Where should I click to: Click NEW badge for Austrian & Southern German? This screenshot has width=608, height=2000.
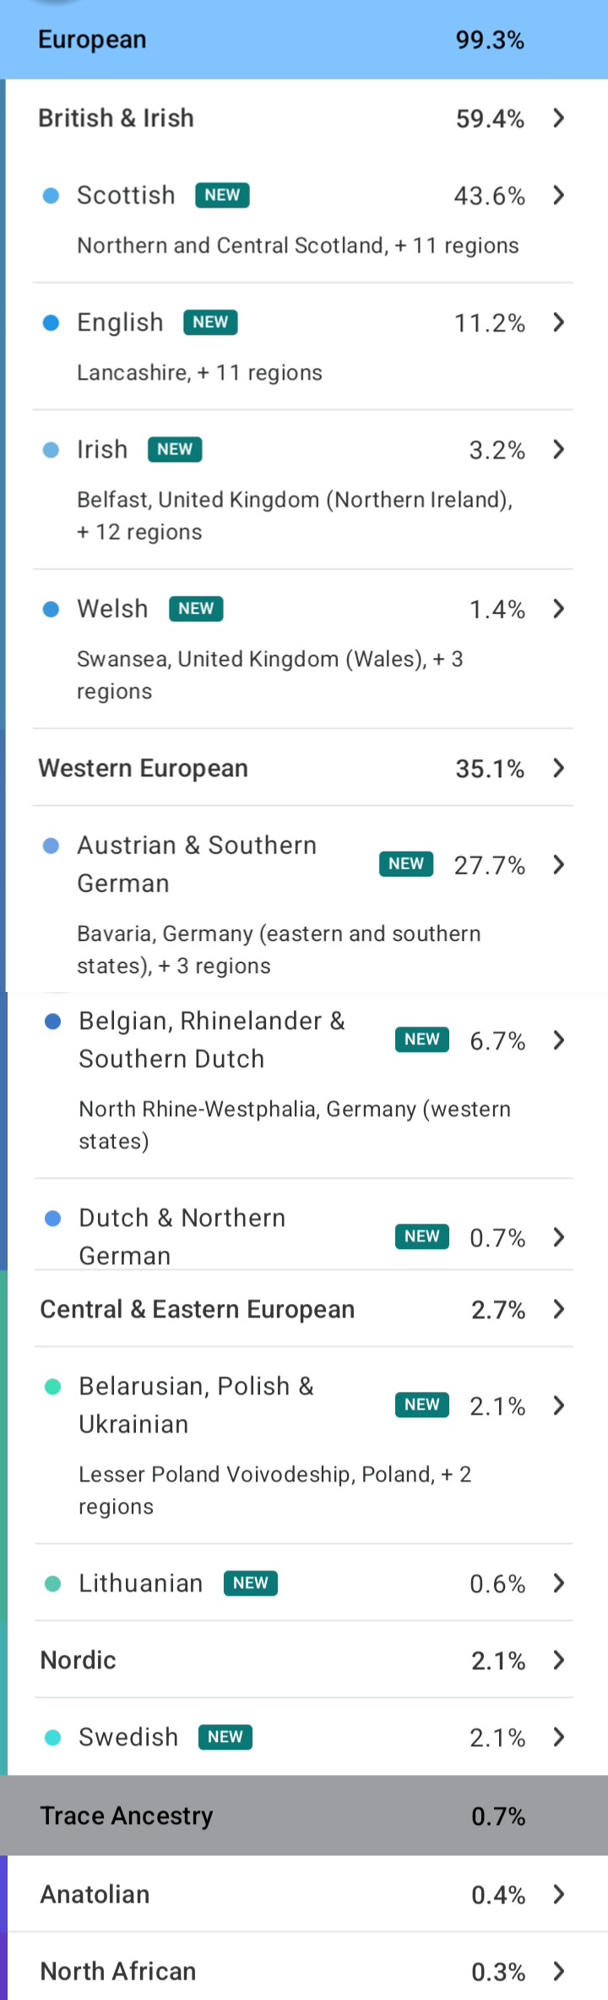[x=406, y=864]
